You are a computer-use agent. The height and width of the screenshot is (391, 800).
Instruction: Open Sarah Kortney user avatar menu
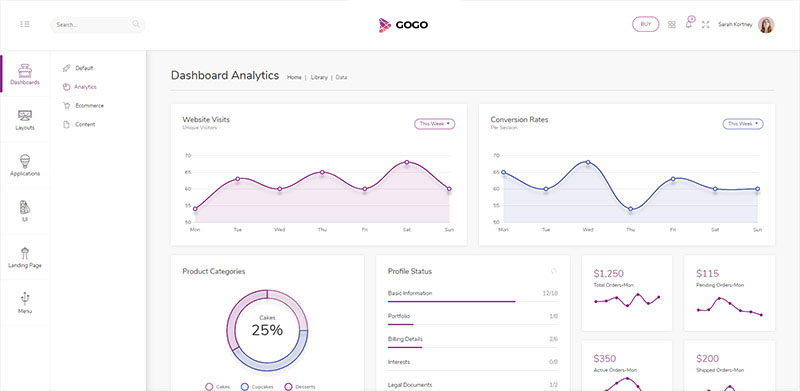[766, 25]
